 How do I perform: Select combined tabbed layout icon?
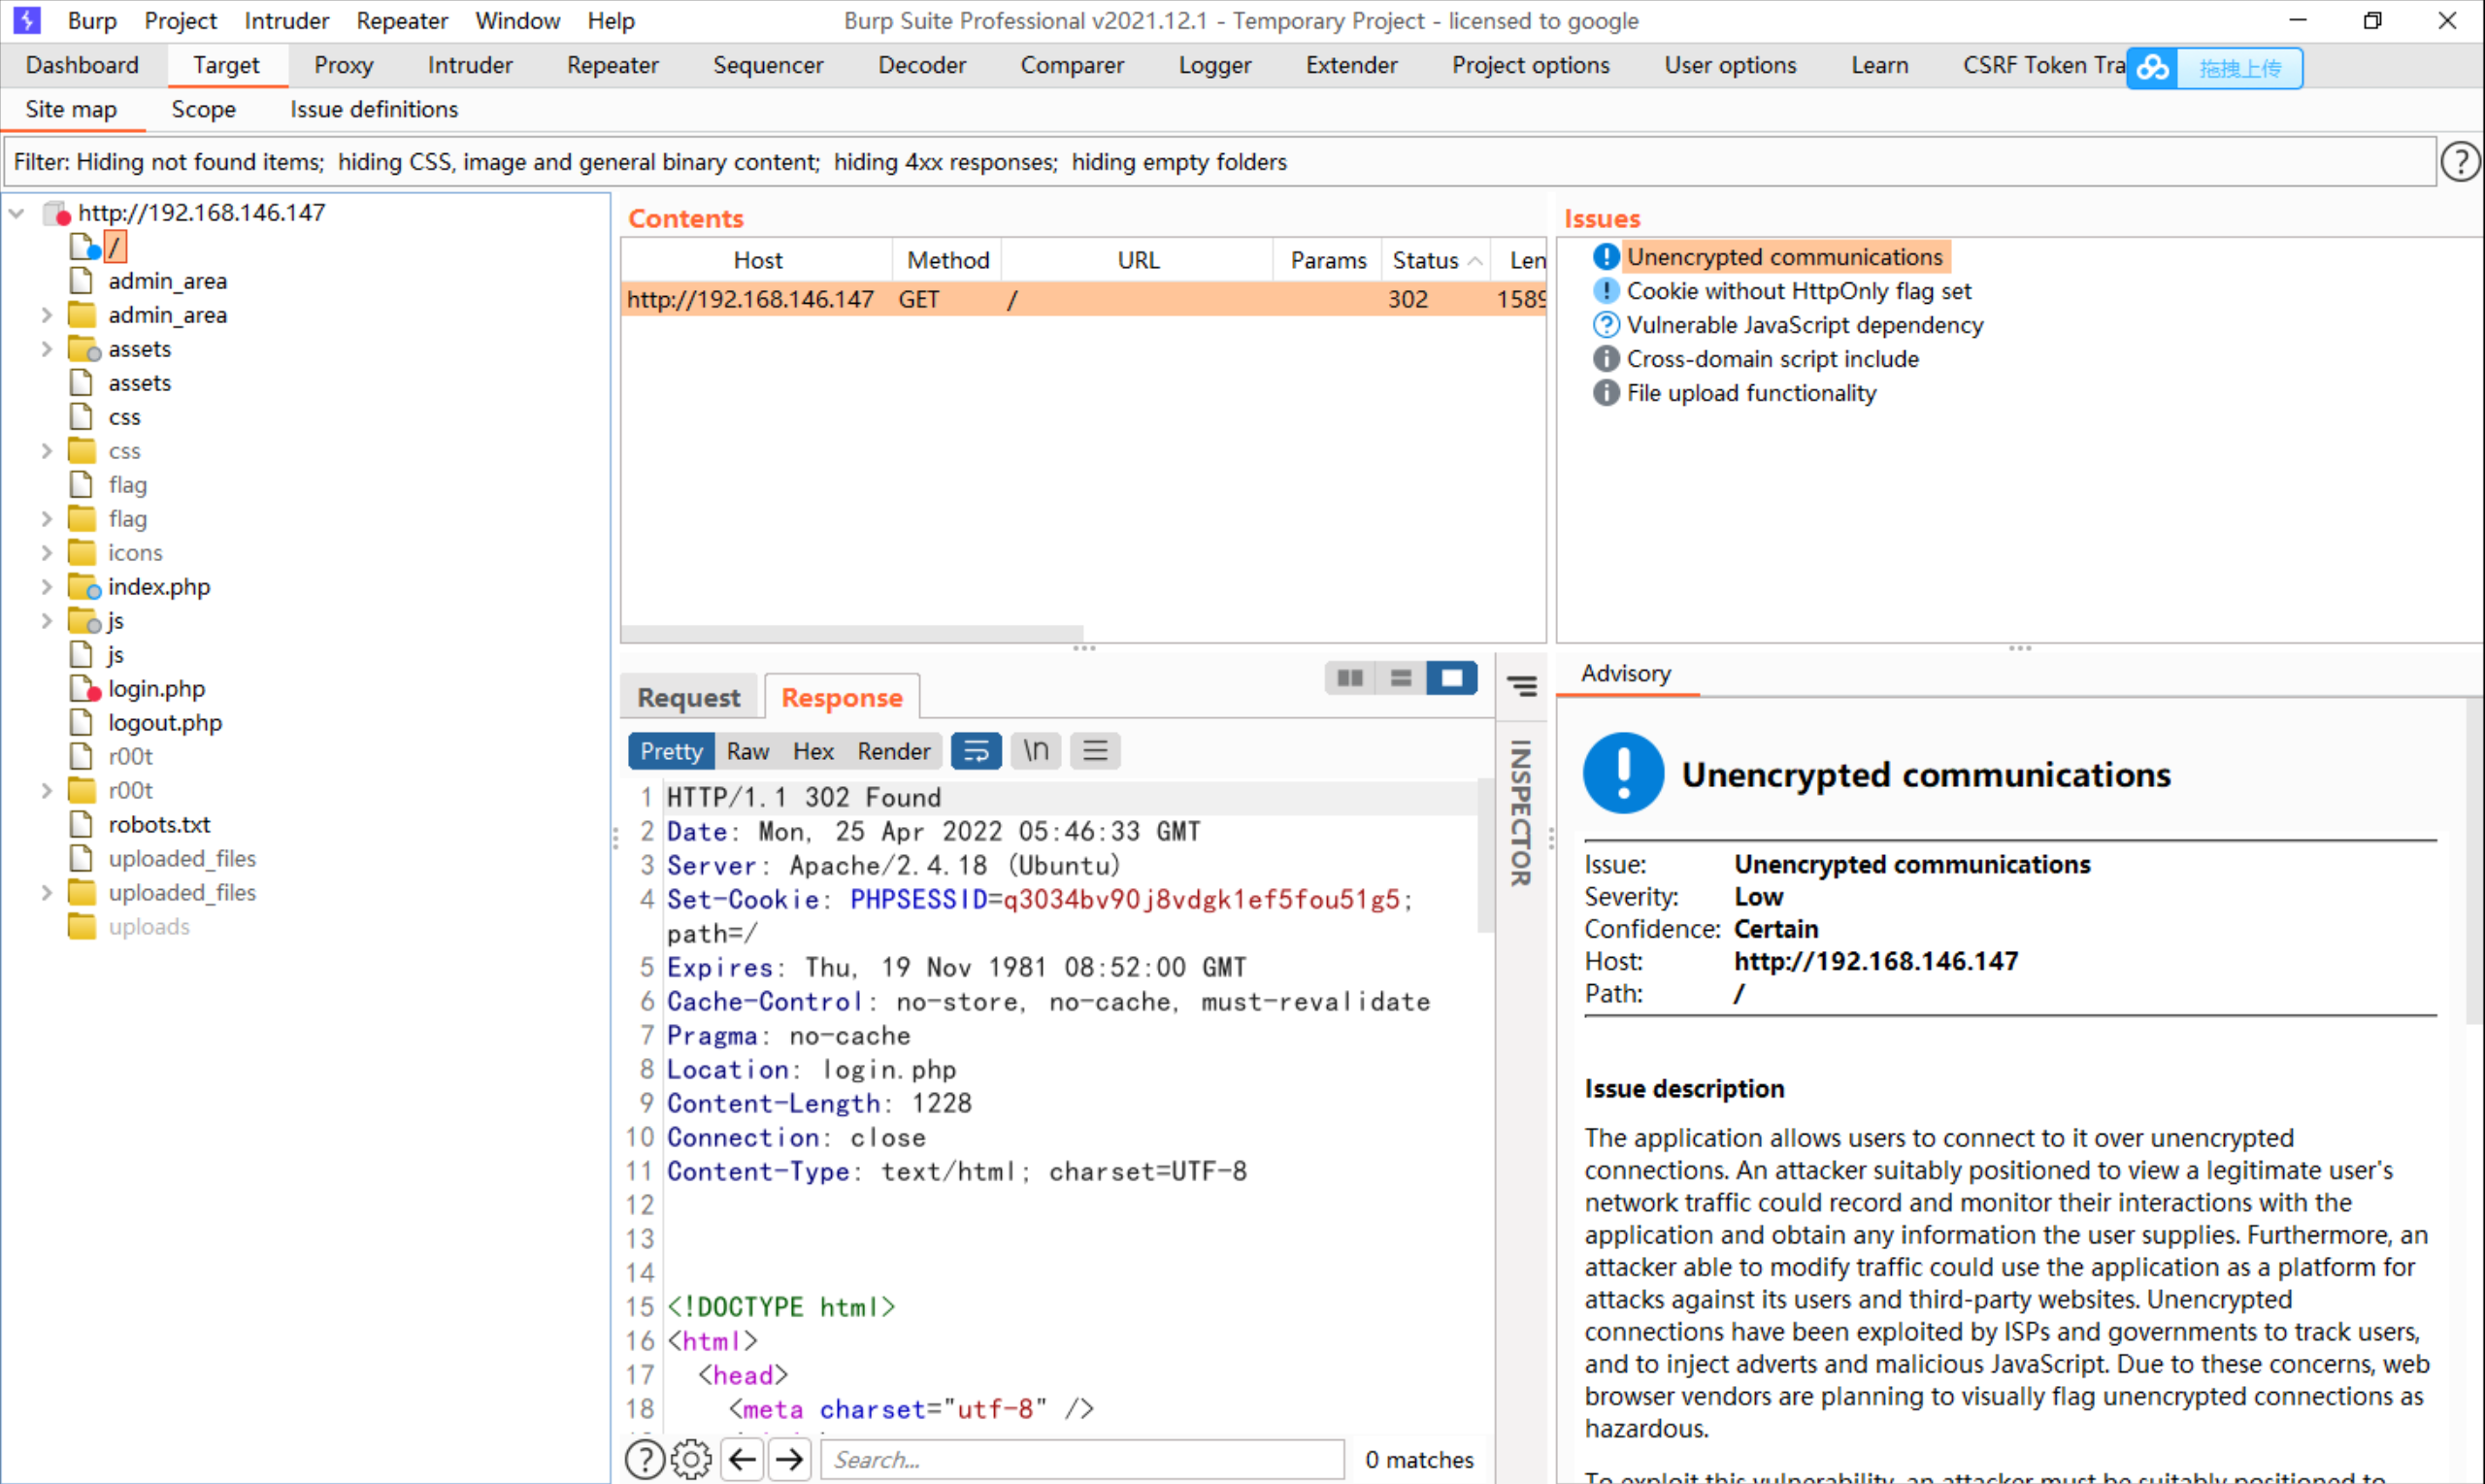[x=1452, y=678]
